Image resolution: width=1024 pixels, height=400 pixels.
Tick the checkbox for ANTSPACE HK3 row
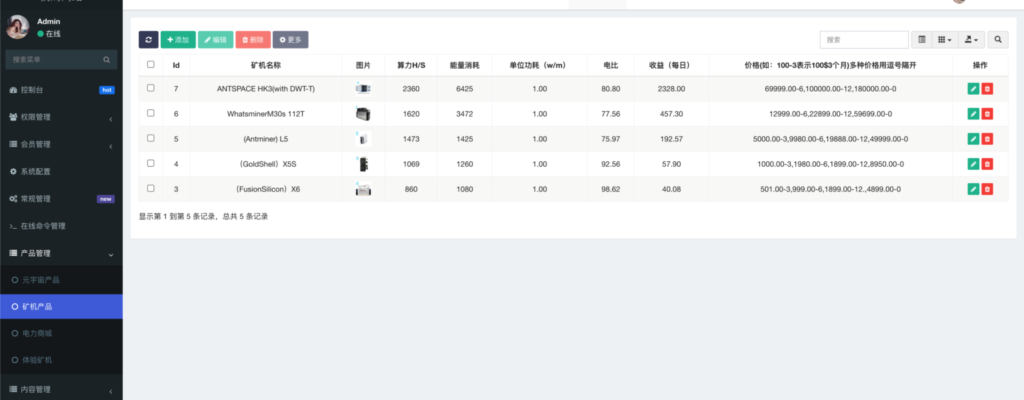point(151,89)
